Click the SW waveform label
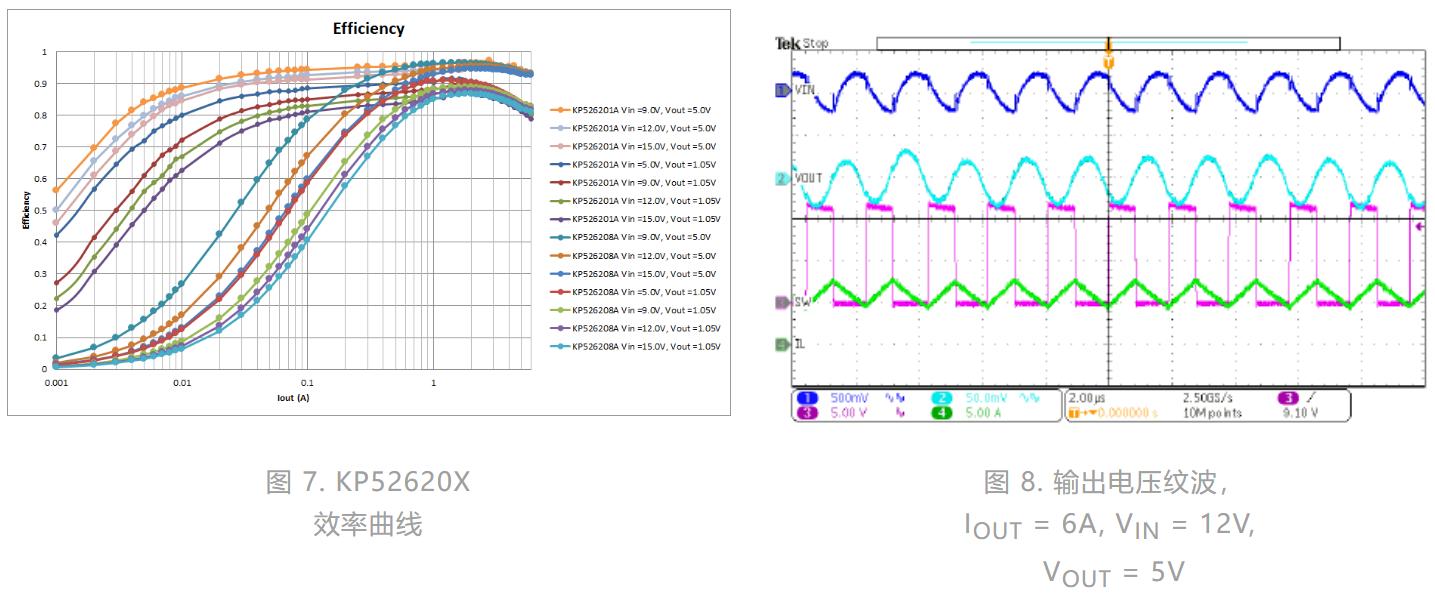1435x595 pixels. [x=802, y=301]
